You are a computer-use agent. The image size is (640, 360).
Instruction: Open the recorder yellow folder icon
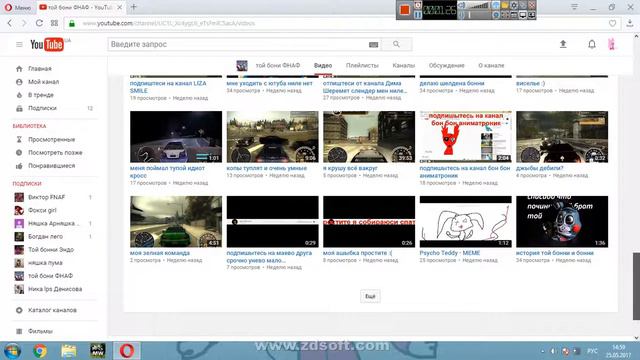(505, 5)
